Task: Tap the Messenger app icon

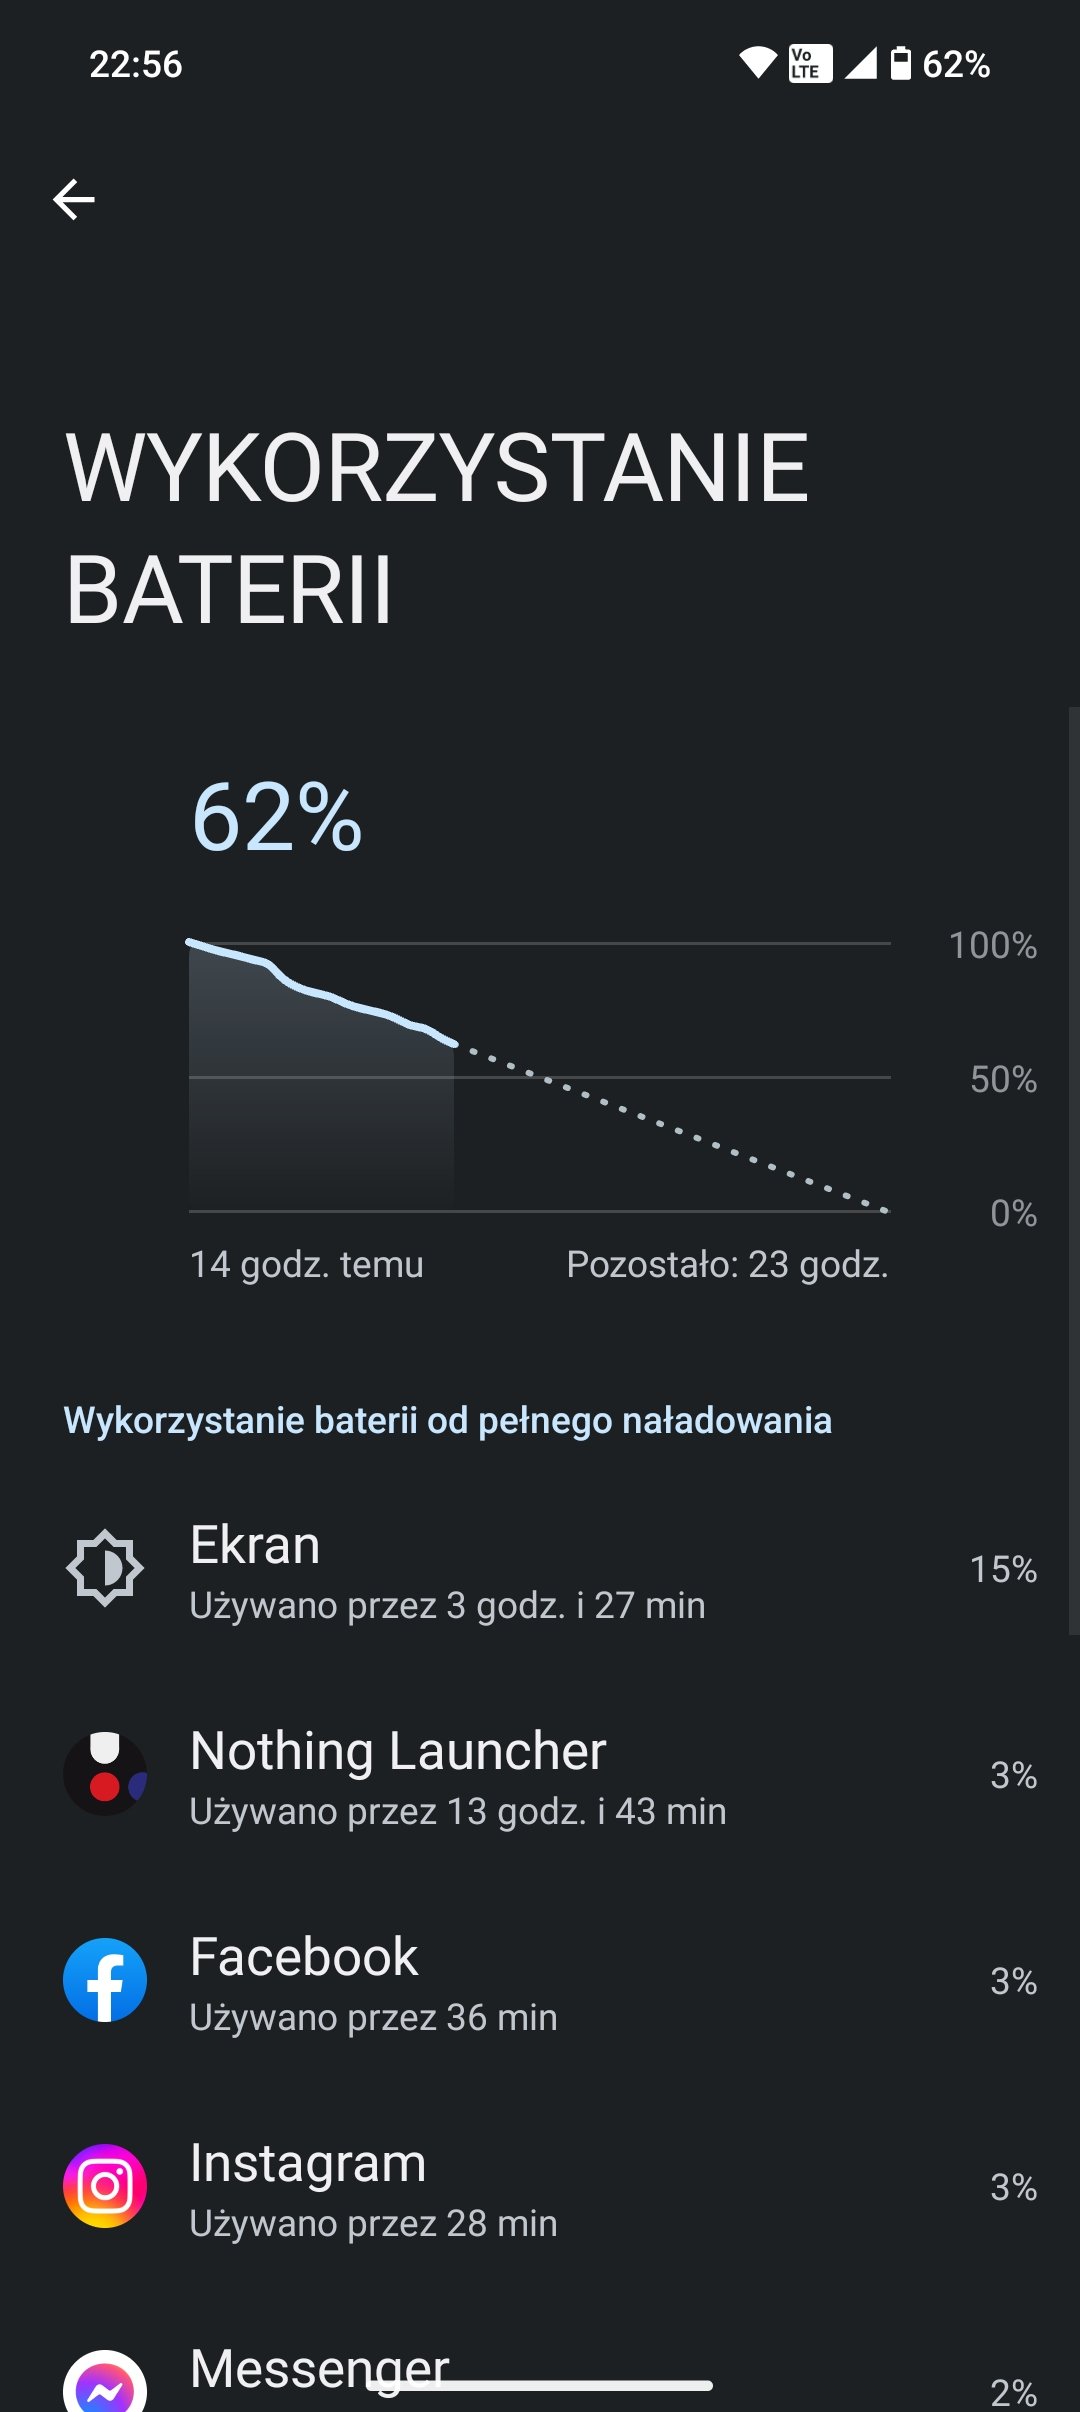Action: (105, 2384)
